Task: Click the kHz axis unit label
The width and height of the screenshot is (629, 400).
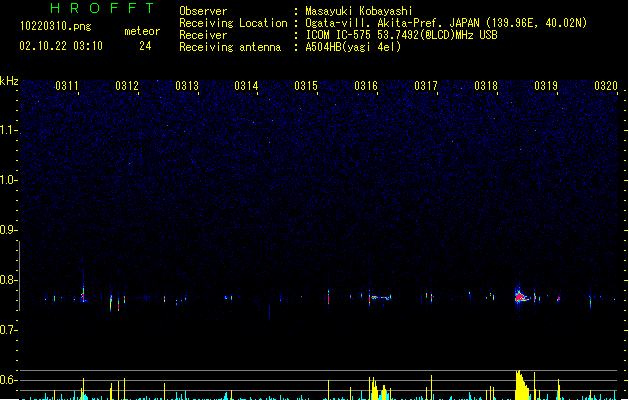Action: click(9, 81)
